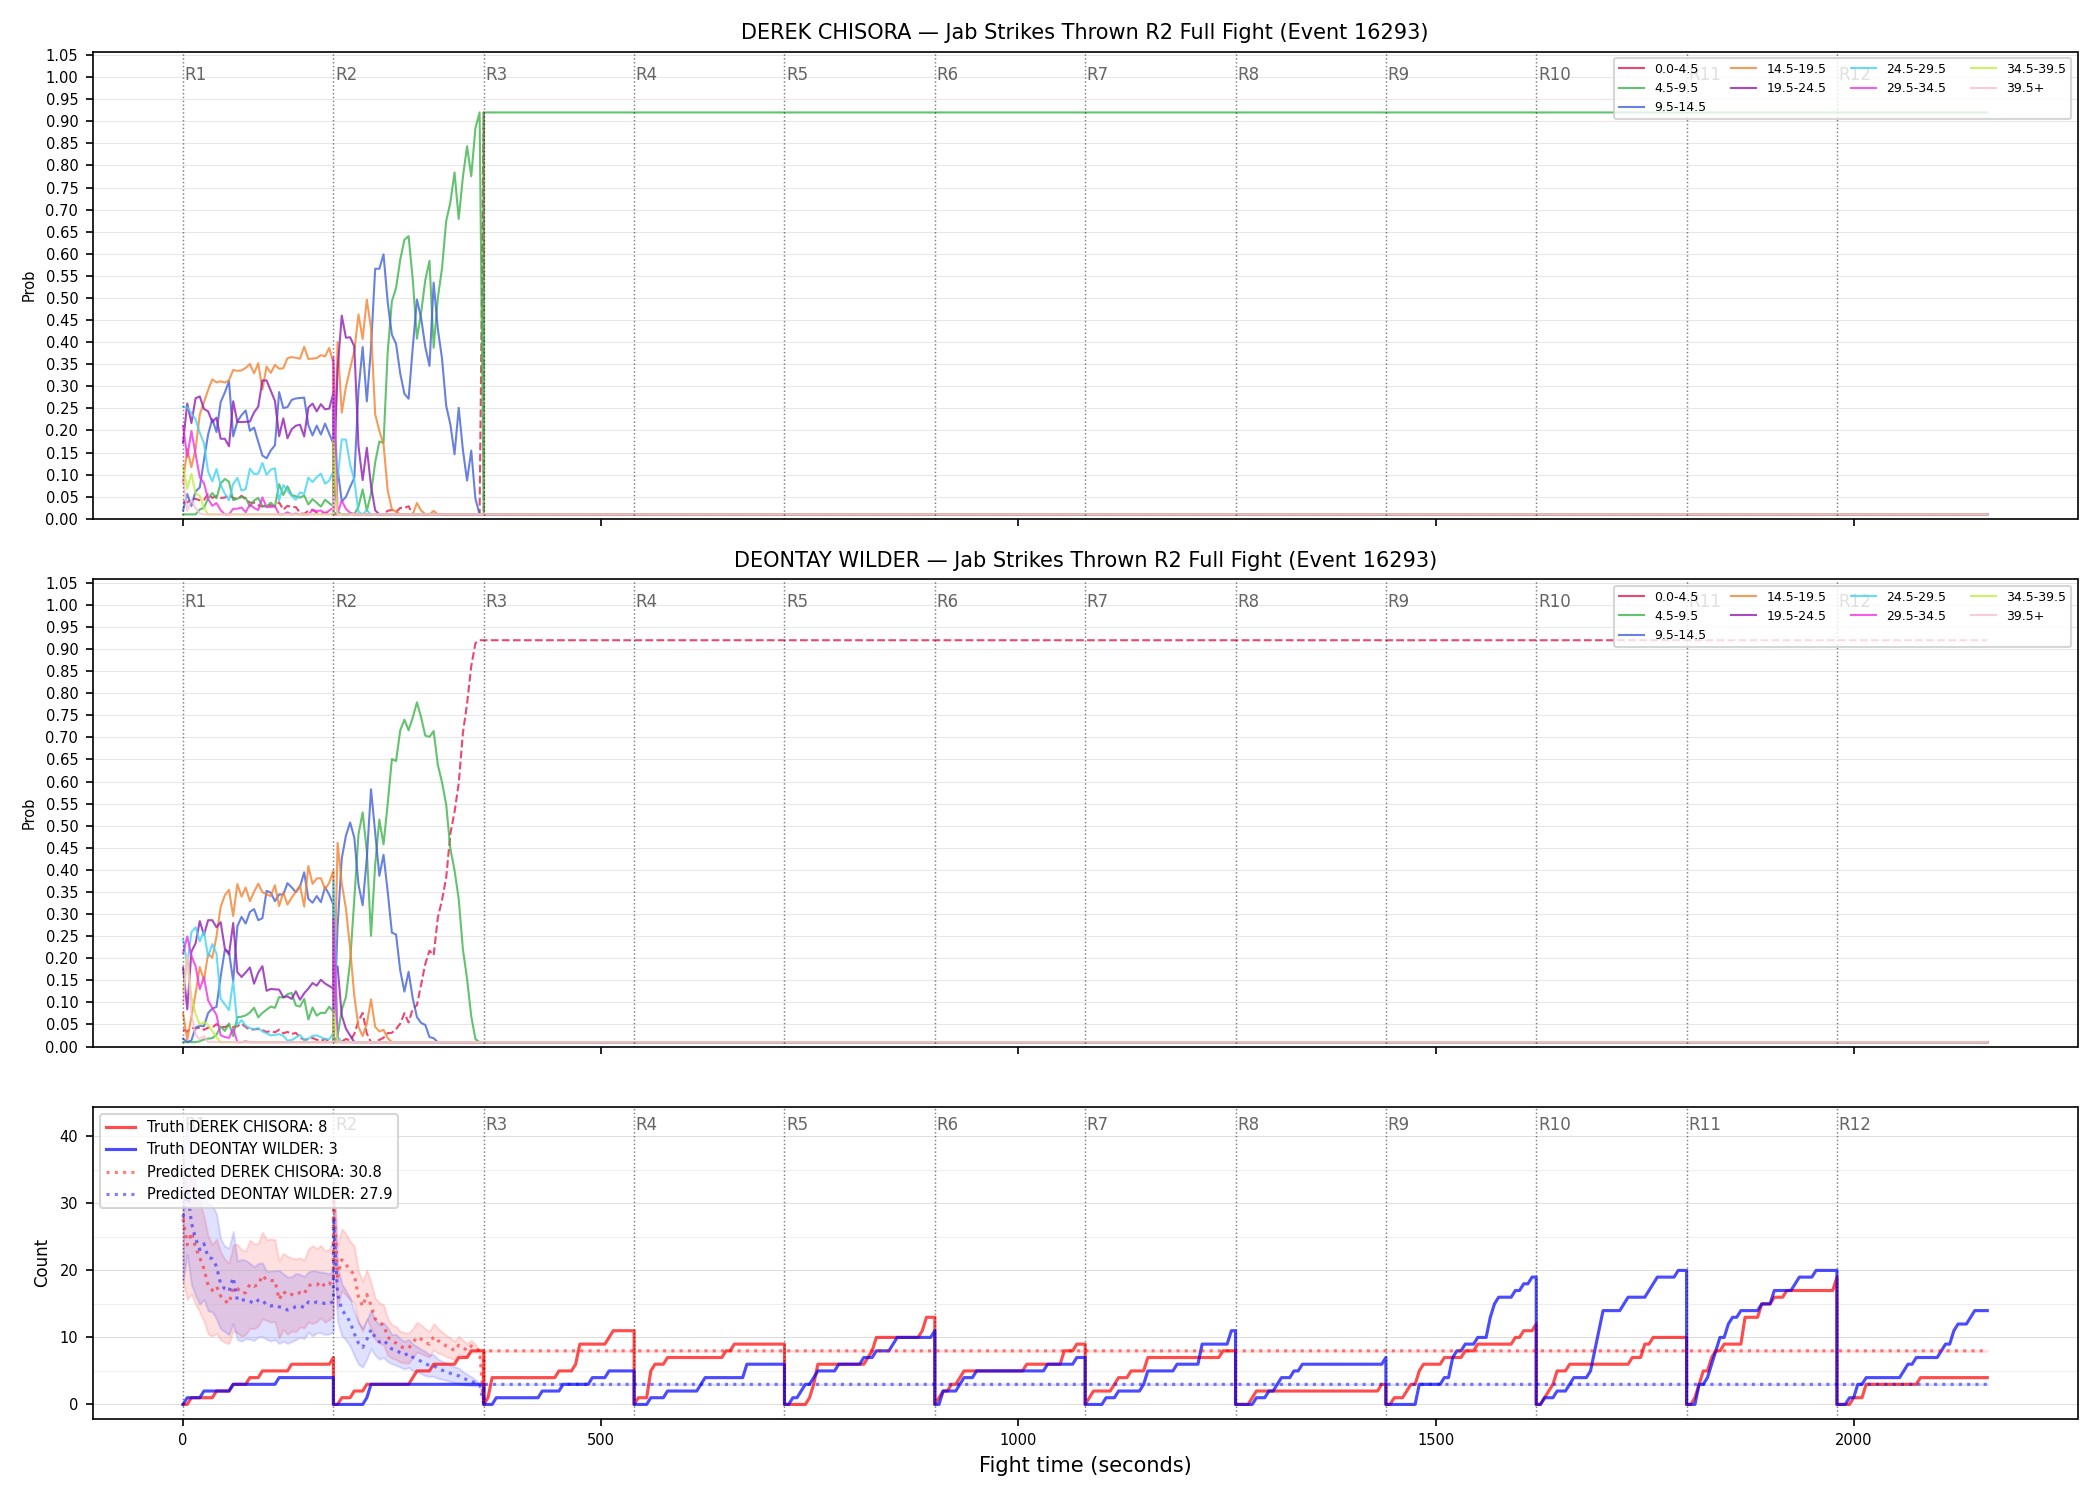The image size is (2100, 1500).
Task: Click the R6 round marker in Wilder plot
Action: (947, 601)
